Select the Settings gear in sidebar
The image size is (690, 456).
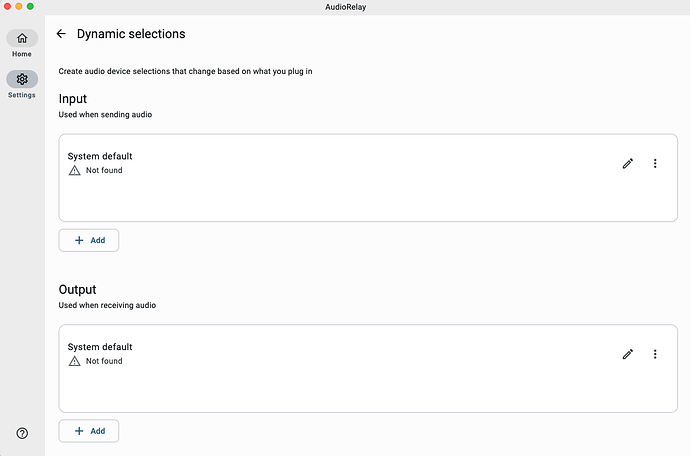(x=22, y=81)
